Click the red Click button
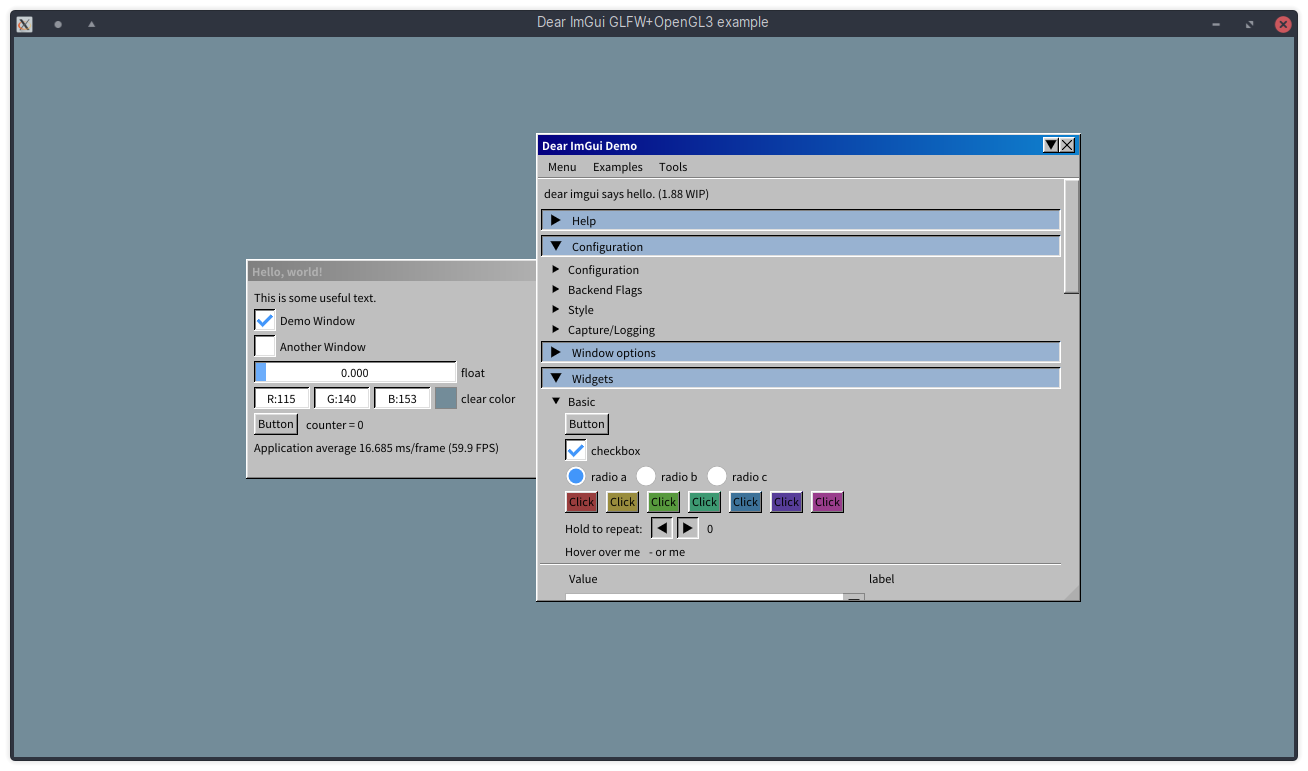1308x771 pixels. click(x=582, y=502)
